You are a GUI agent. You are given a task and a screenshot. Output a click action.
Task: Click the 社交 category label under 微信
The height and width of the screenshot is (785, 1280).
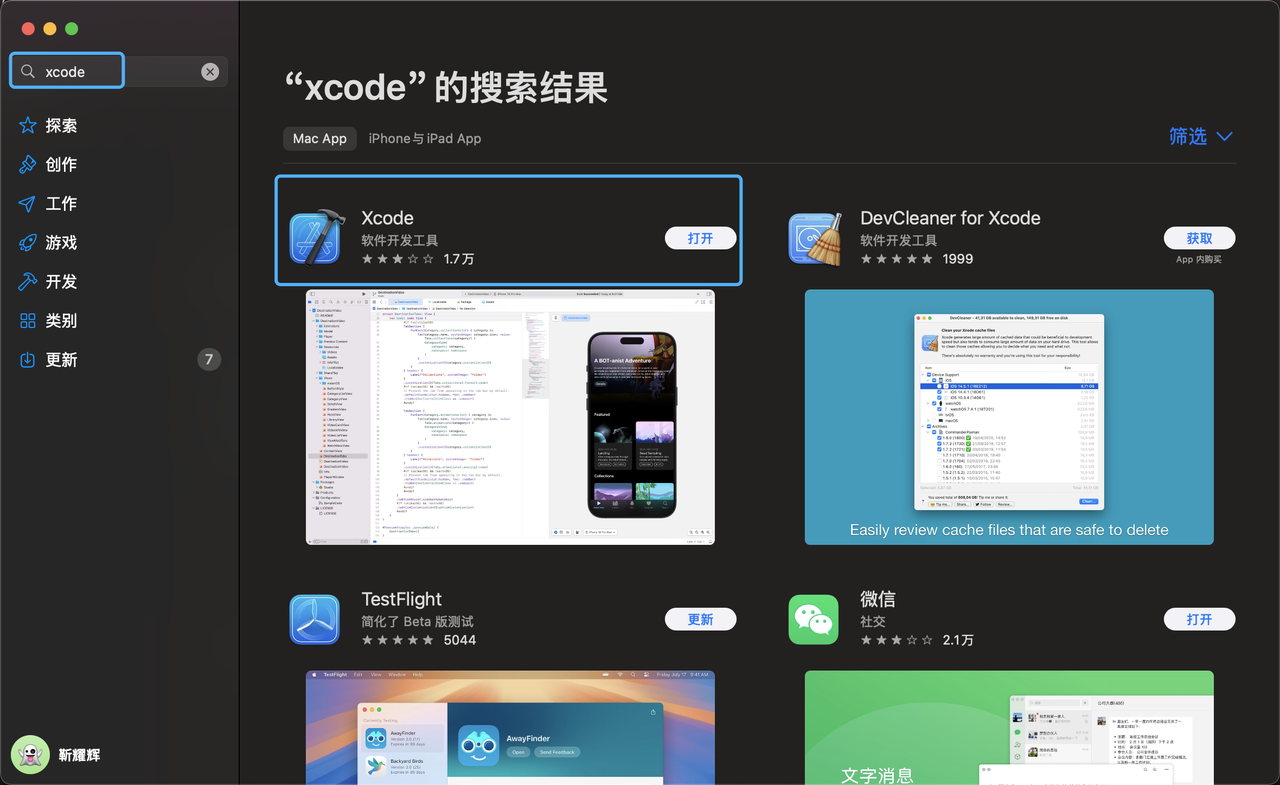click(874, 621)
